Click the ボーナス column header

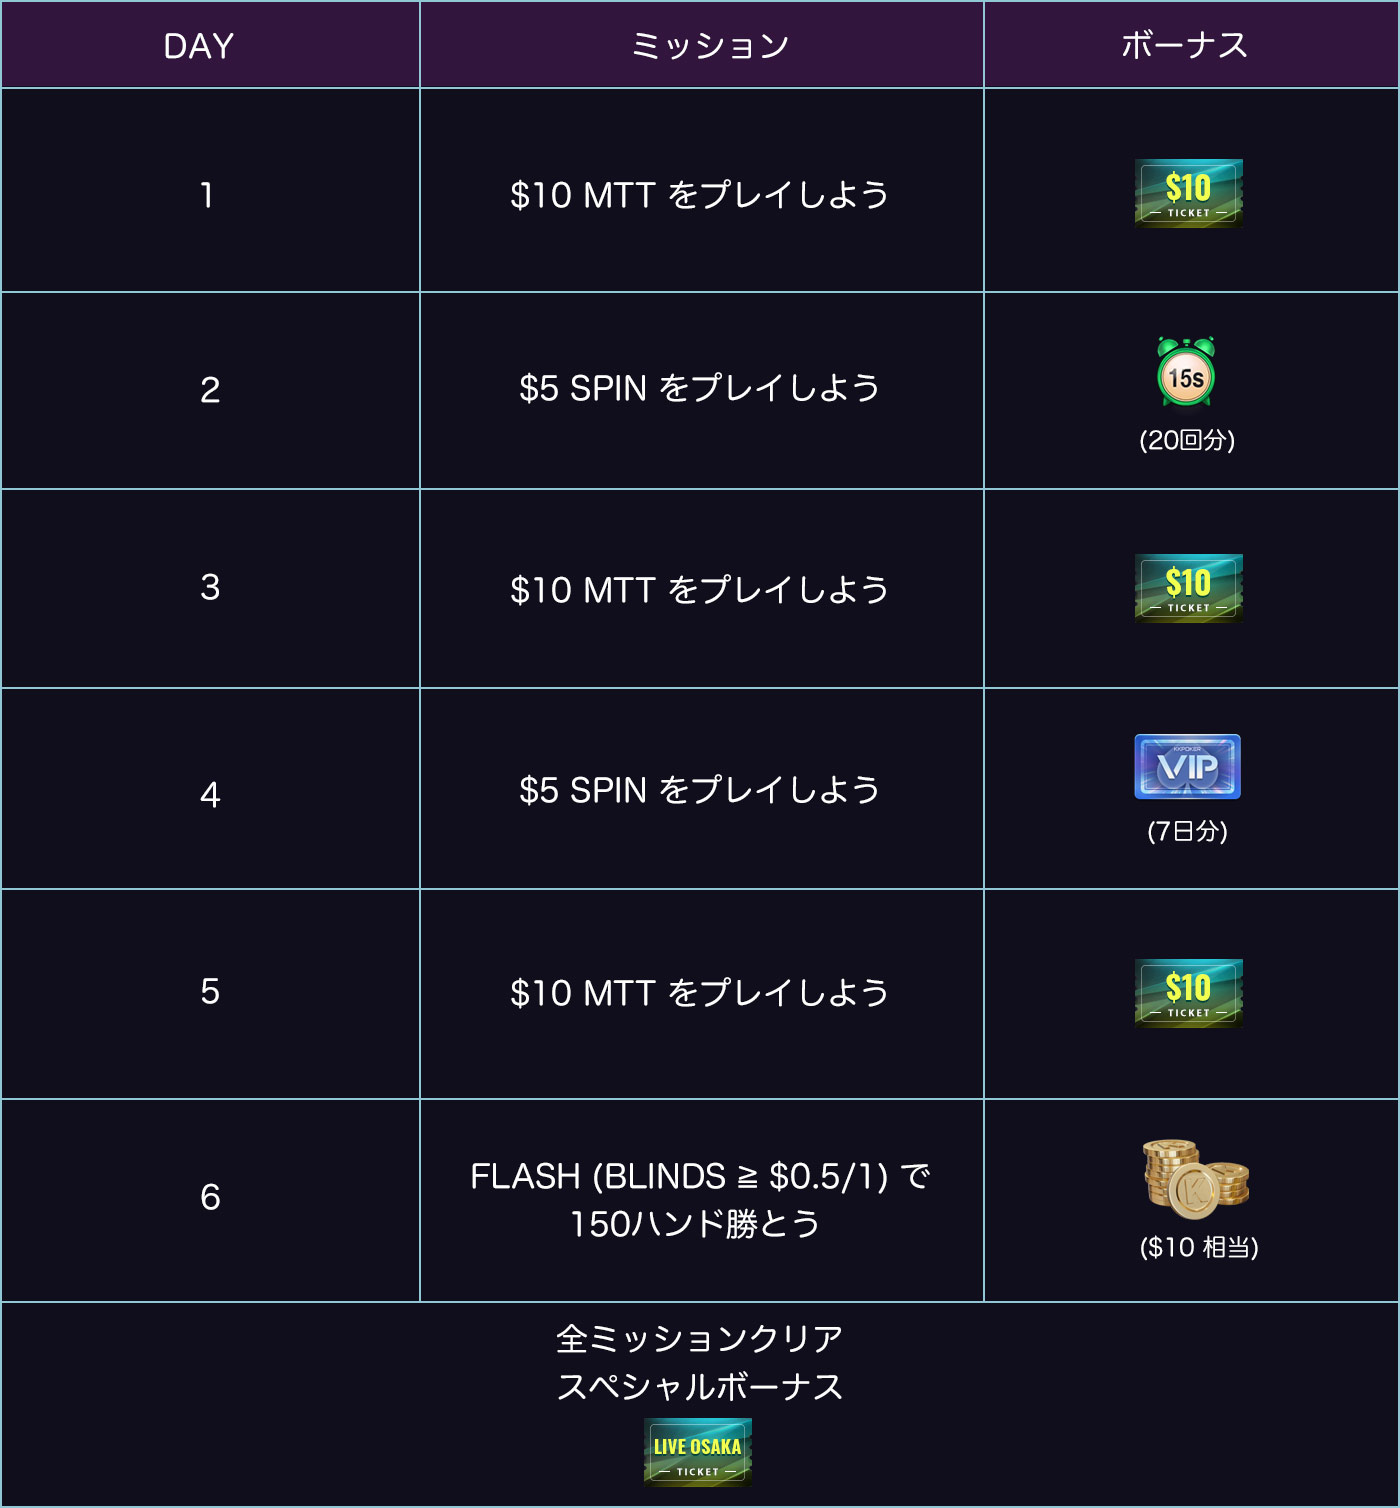click(1185, 46)
